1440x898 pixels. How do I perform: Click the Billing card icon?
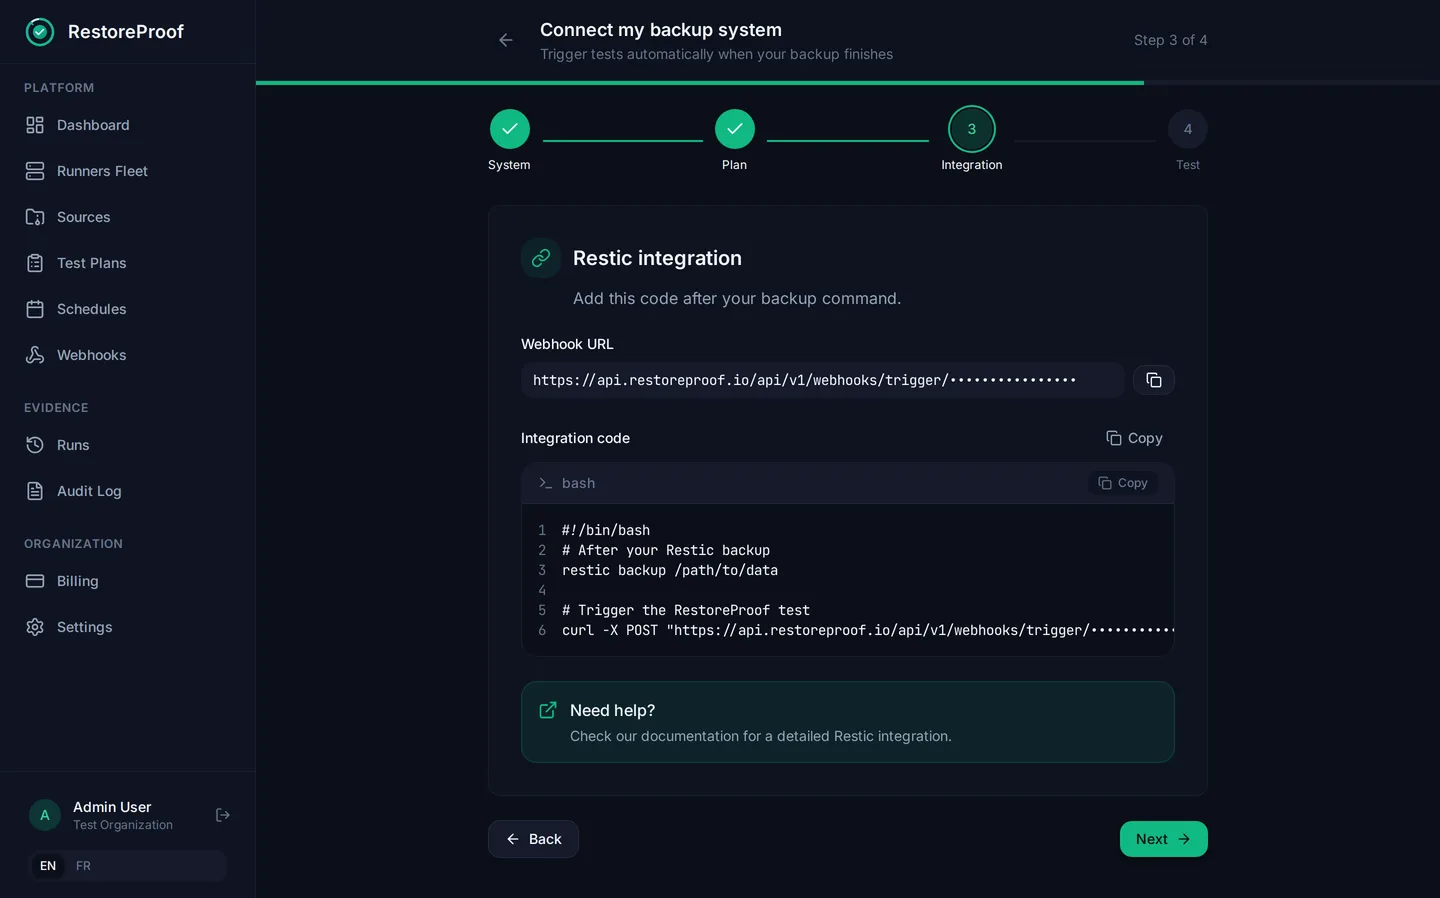(x=35, y=581)
